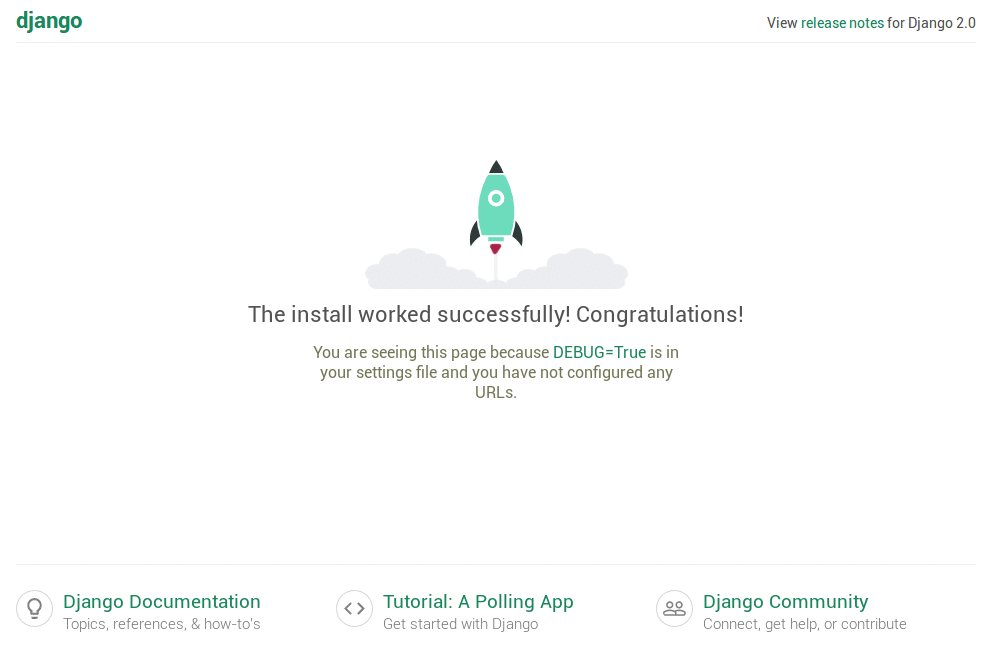The height and width of the screenshot is (647, 993).
Task: Open Tutorial: A Polling App
Action: click(478, 601)
